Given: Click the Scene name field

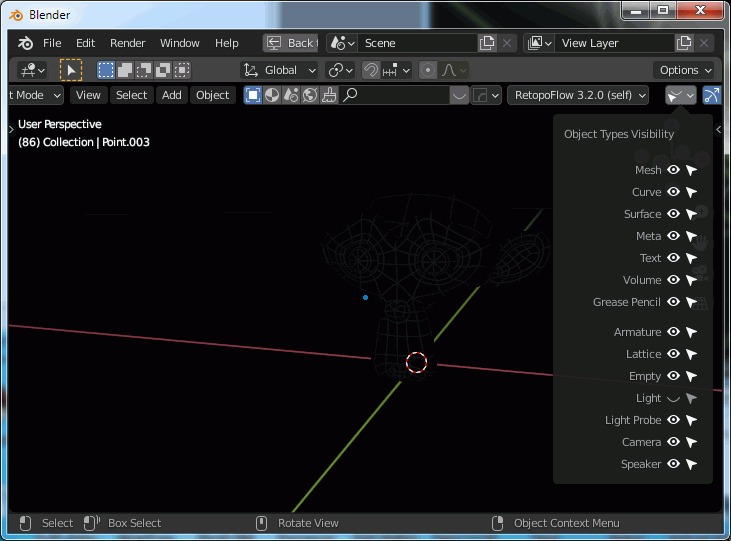Looking at the screenshot, I should (417, 43).
